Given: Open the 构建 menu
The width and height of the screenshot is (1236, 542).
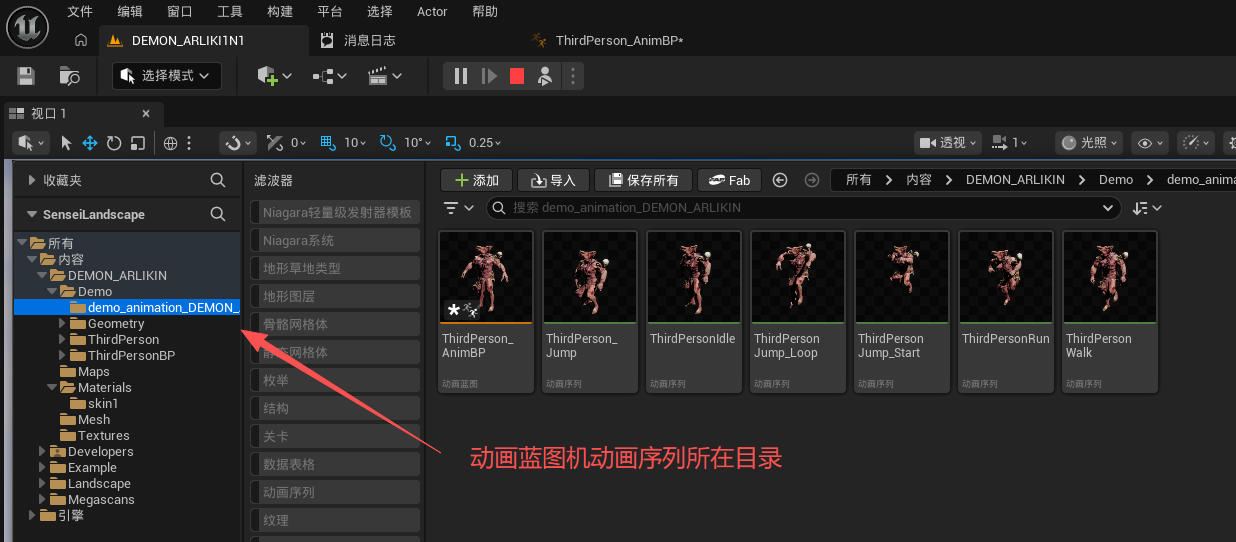Looking at the screenshot, I should coord(280,12).
